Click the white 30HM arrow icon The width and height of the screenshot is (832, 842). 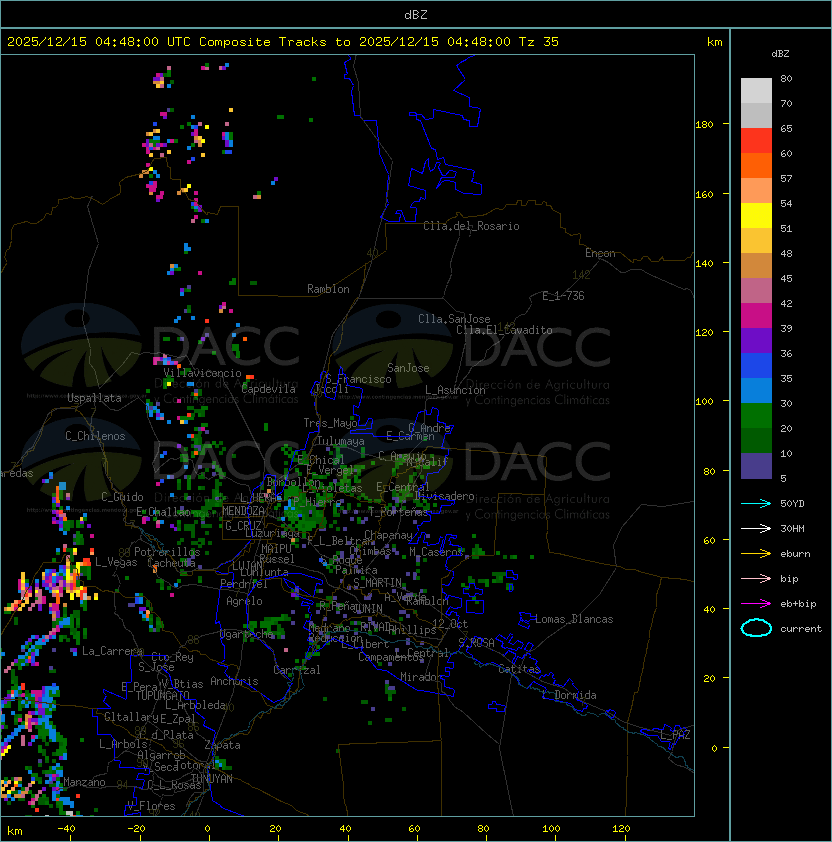(x=756, y=529)
